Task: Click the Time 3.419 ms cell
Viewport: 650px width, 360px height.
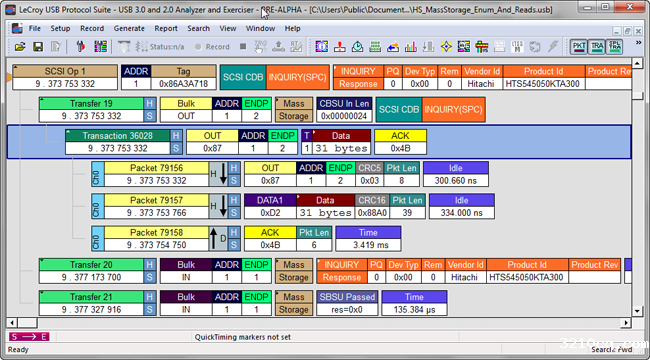Action: pyautogui.click(x=368, y=239)
